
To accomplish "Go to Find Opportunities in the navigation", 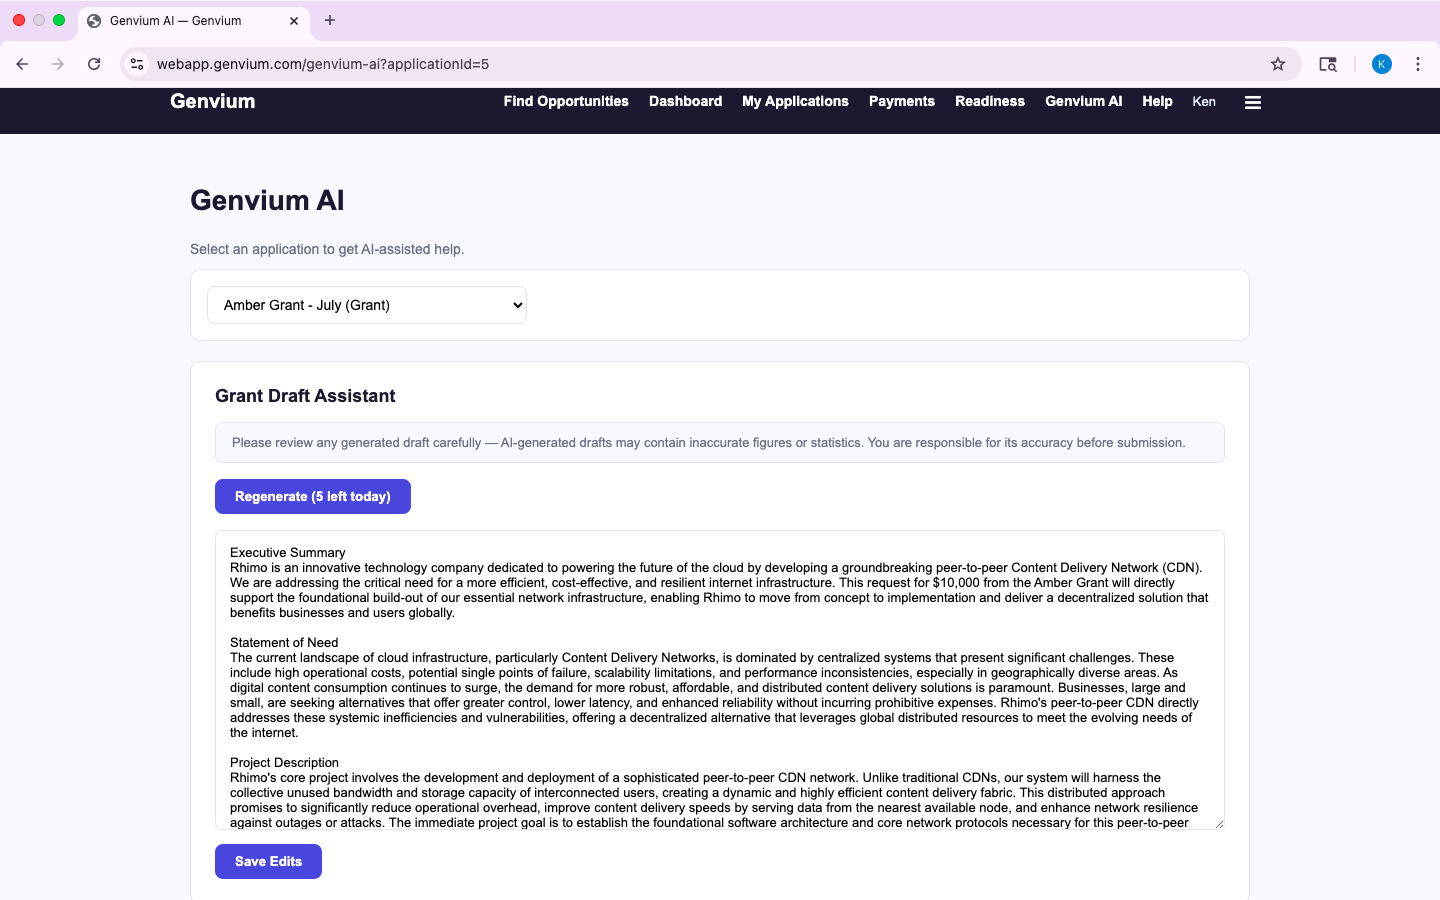I will coord(566,101).
